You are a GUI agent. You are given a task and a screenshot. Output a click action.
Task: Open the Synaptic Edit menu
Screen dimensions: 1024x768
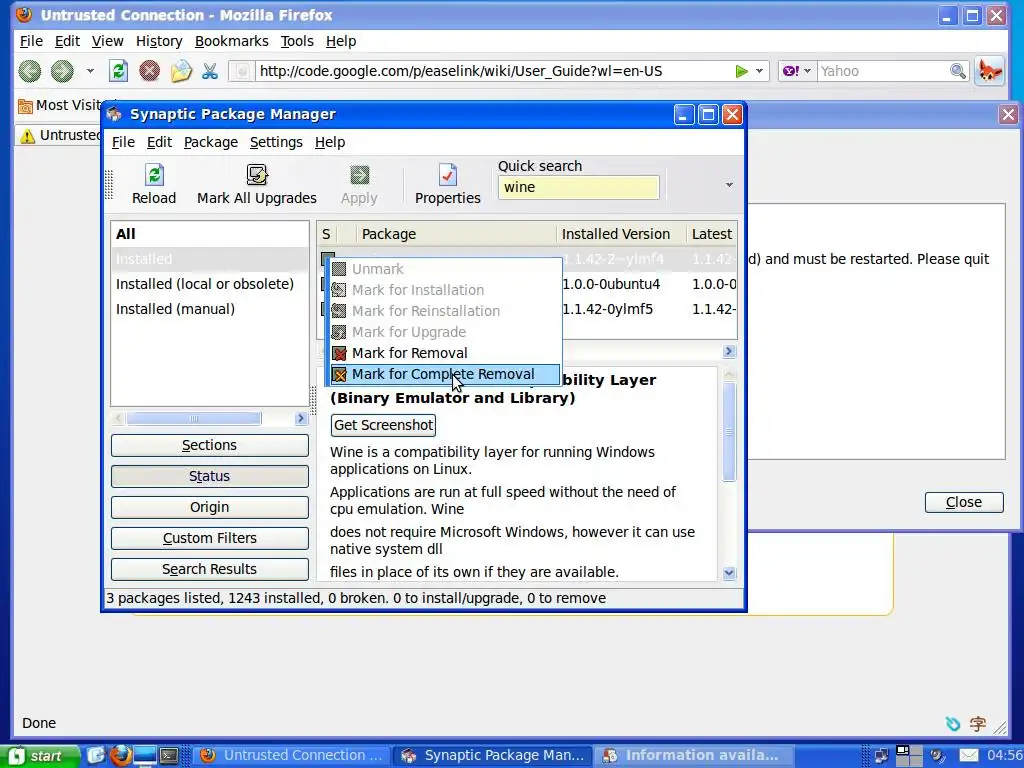tap(159, 142)
